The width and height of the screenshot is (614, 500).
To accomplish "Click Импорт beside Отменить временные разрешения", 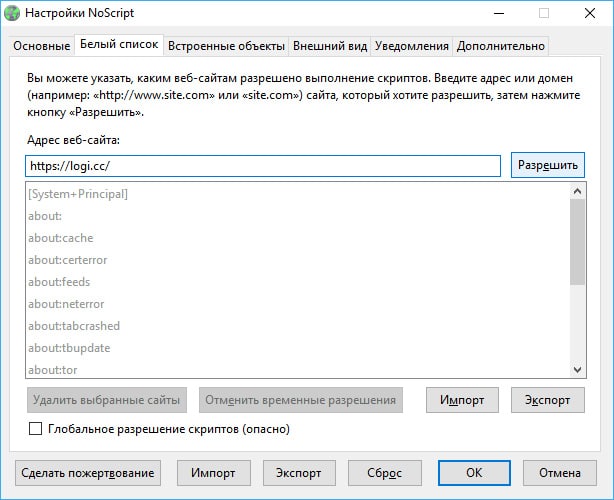I will click(462, 400).
